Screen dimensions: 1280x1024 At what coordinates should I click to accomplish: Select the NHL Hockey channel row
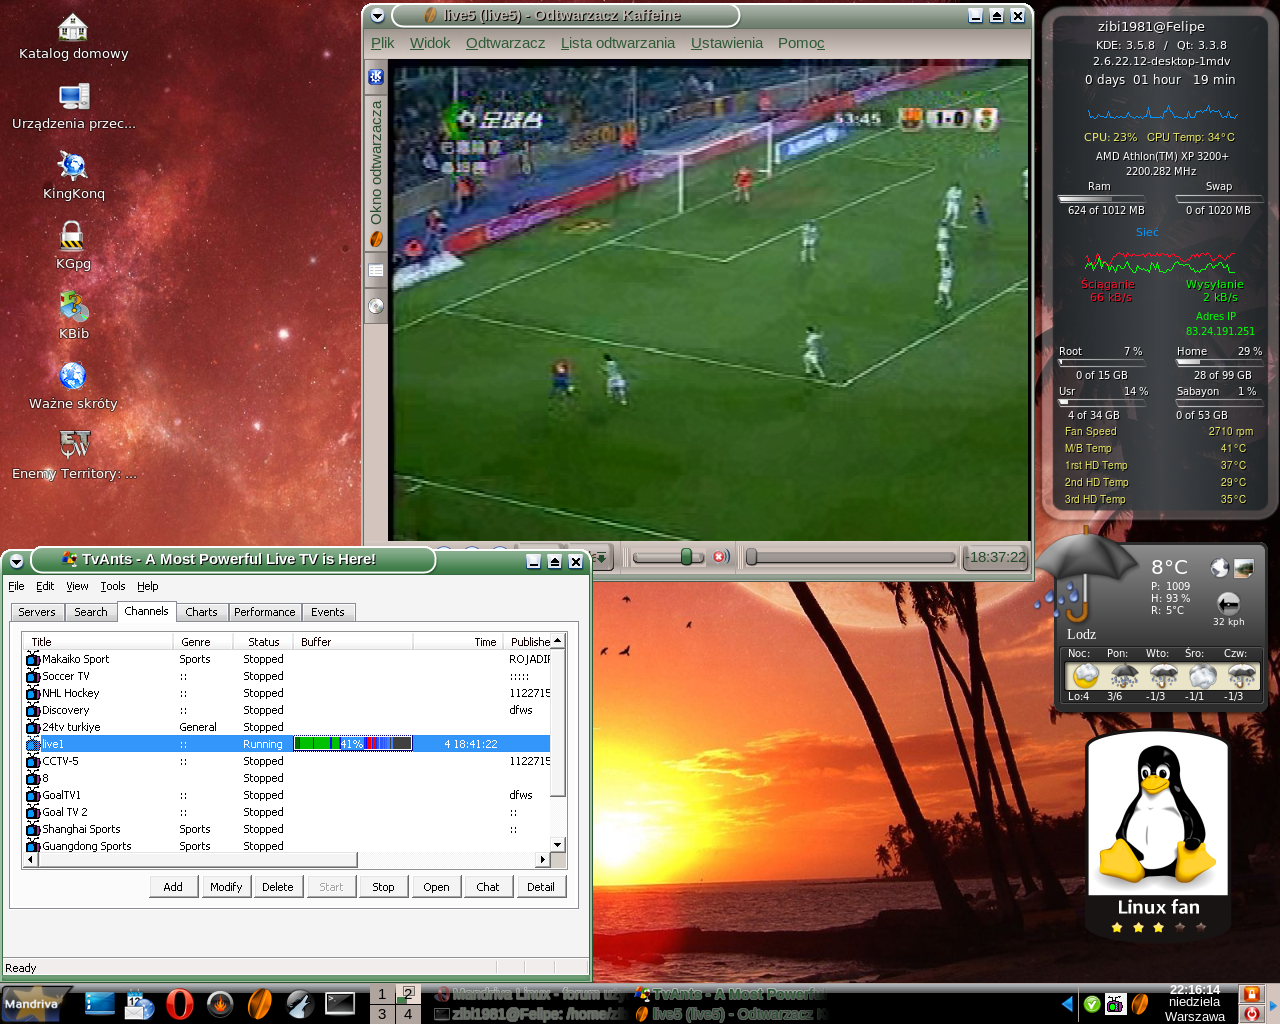click(288, 693)
